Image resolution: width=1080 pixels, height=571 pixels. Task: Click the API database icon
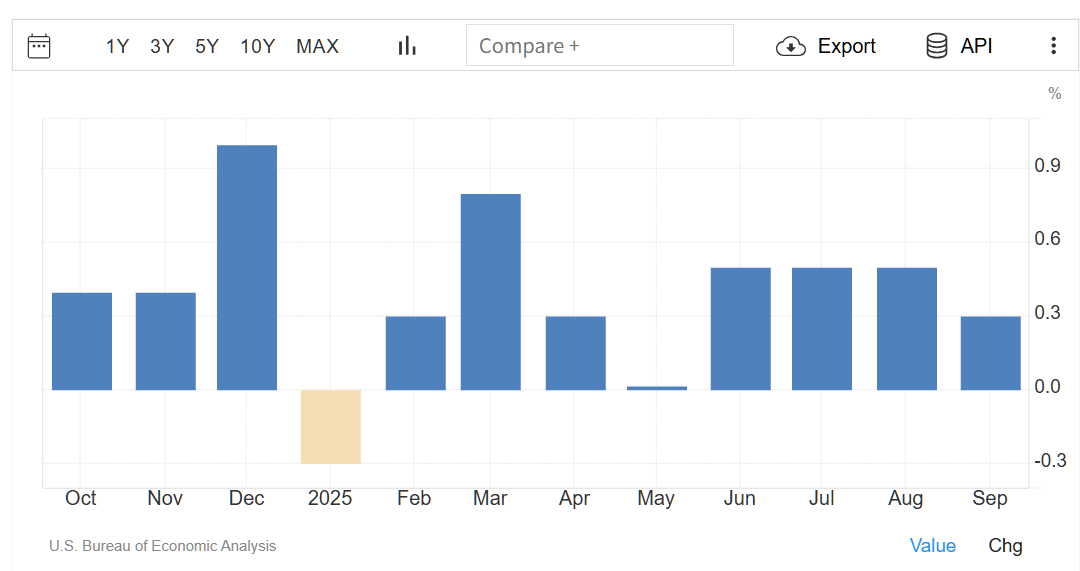click(x=937, y=46)
